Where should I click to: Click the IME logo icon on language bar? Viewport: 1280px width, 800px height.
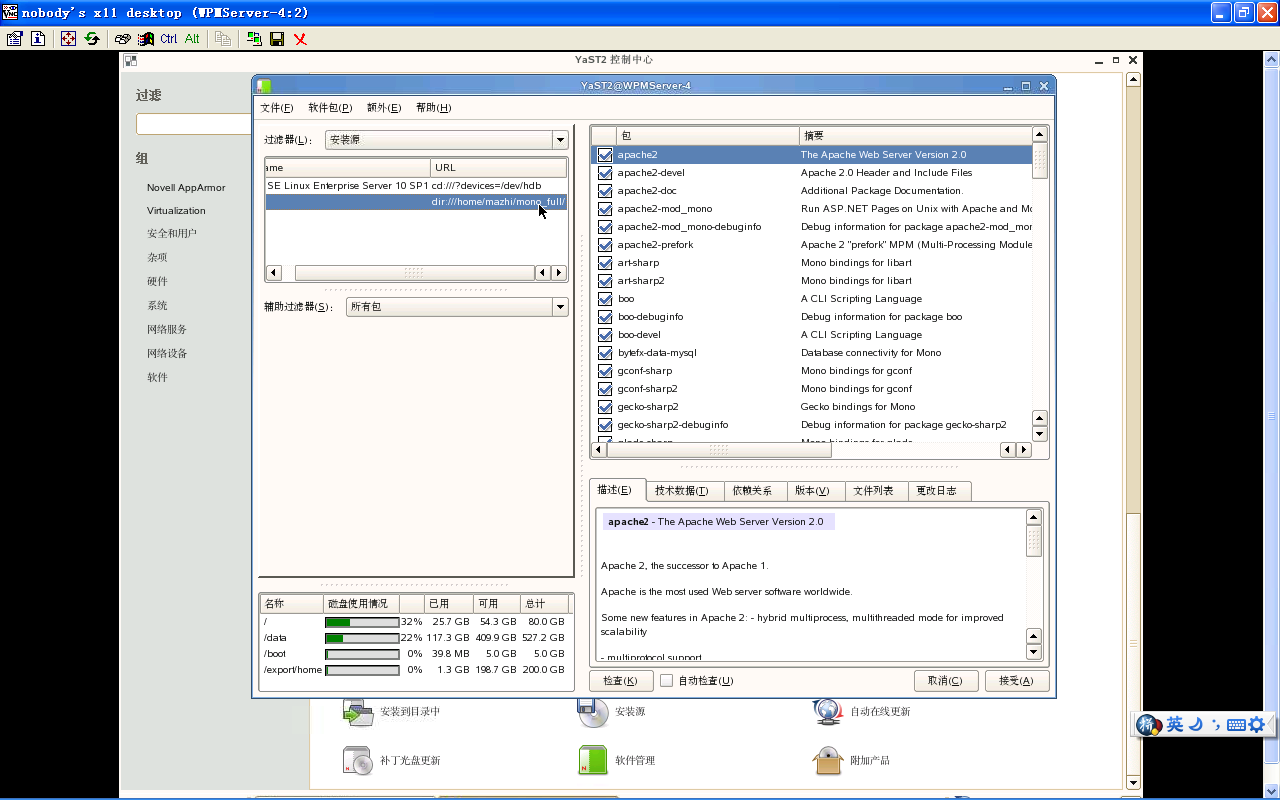pos(1149,725)
